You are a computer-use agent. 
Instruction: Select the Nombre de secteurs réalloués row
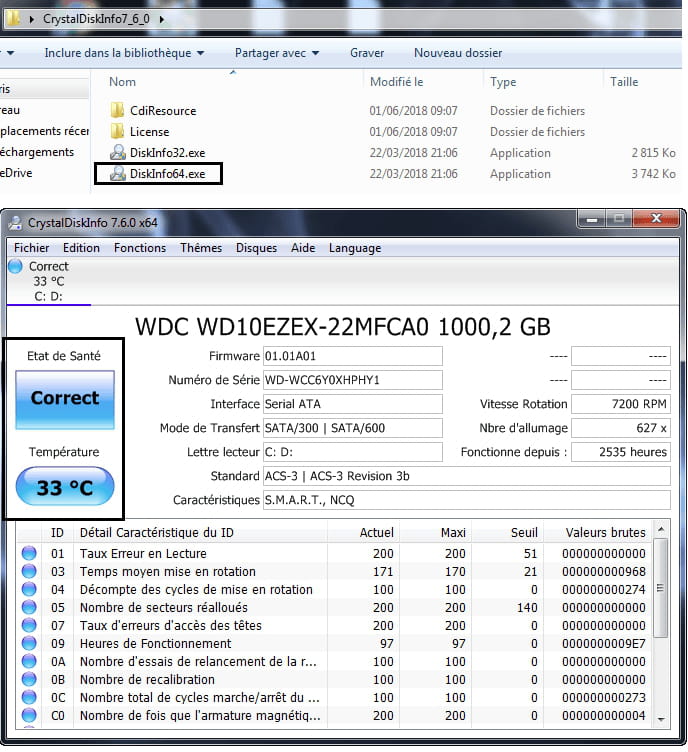(x=335, y=607)
